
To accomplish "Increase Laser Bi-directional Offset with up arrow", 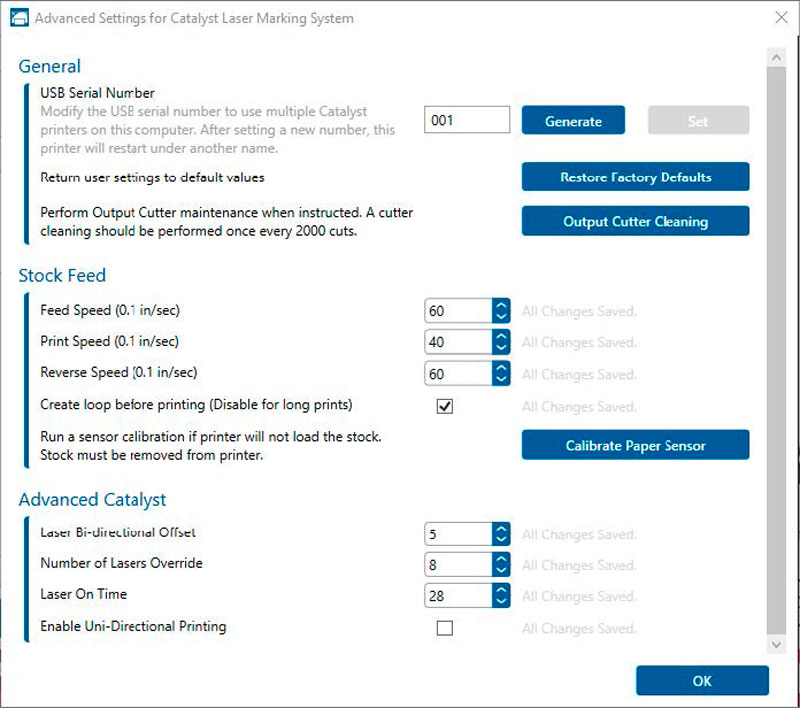I will pyautogui.click(x=501, y=528).
